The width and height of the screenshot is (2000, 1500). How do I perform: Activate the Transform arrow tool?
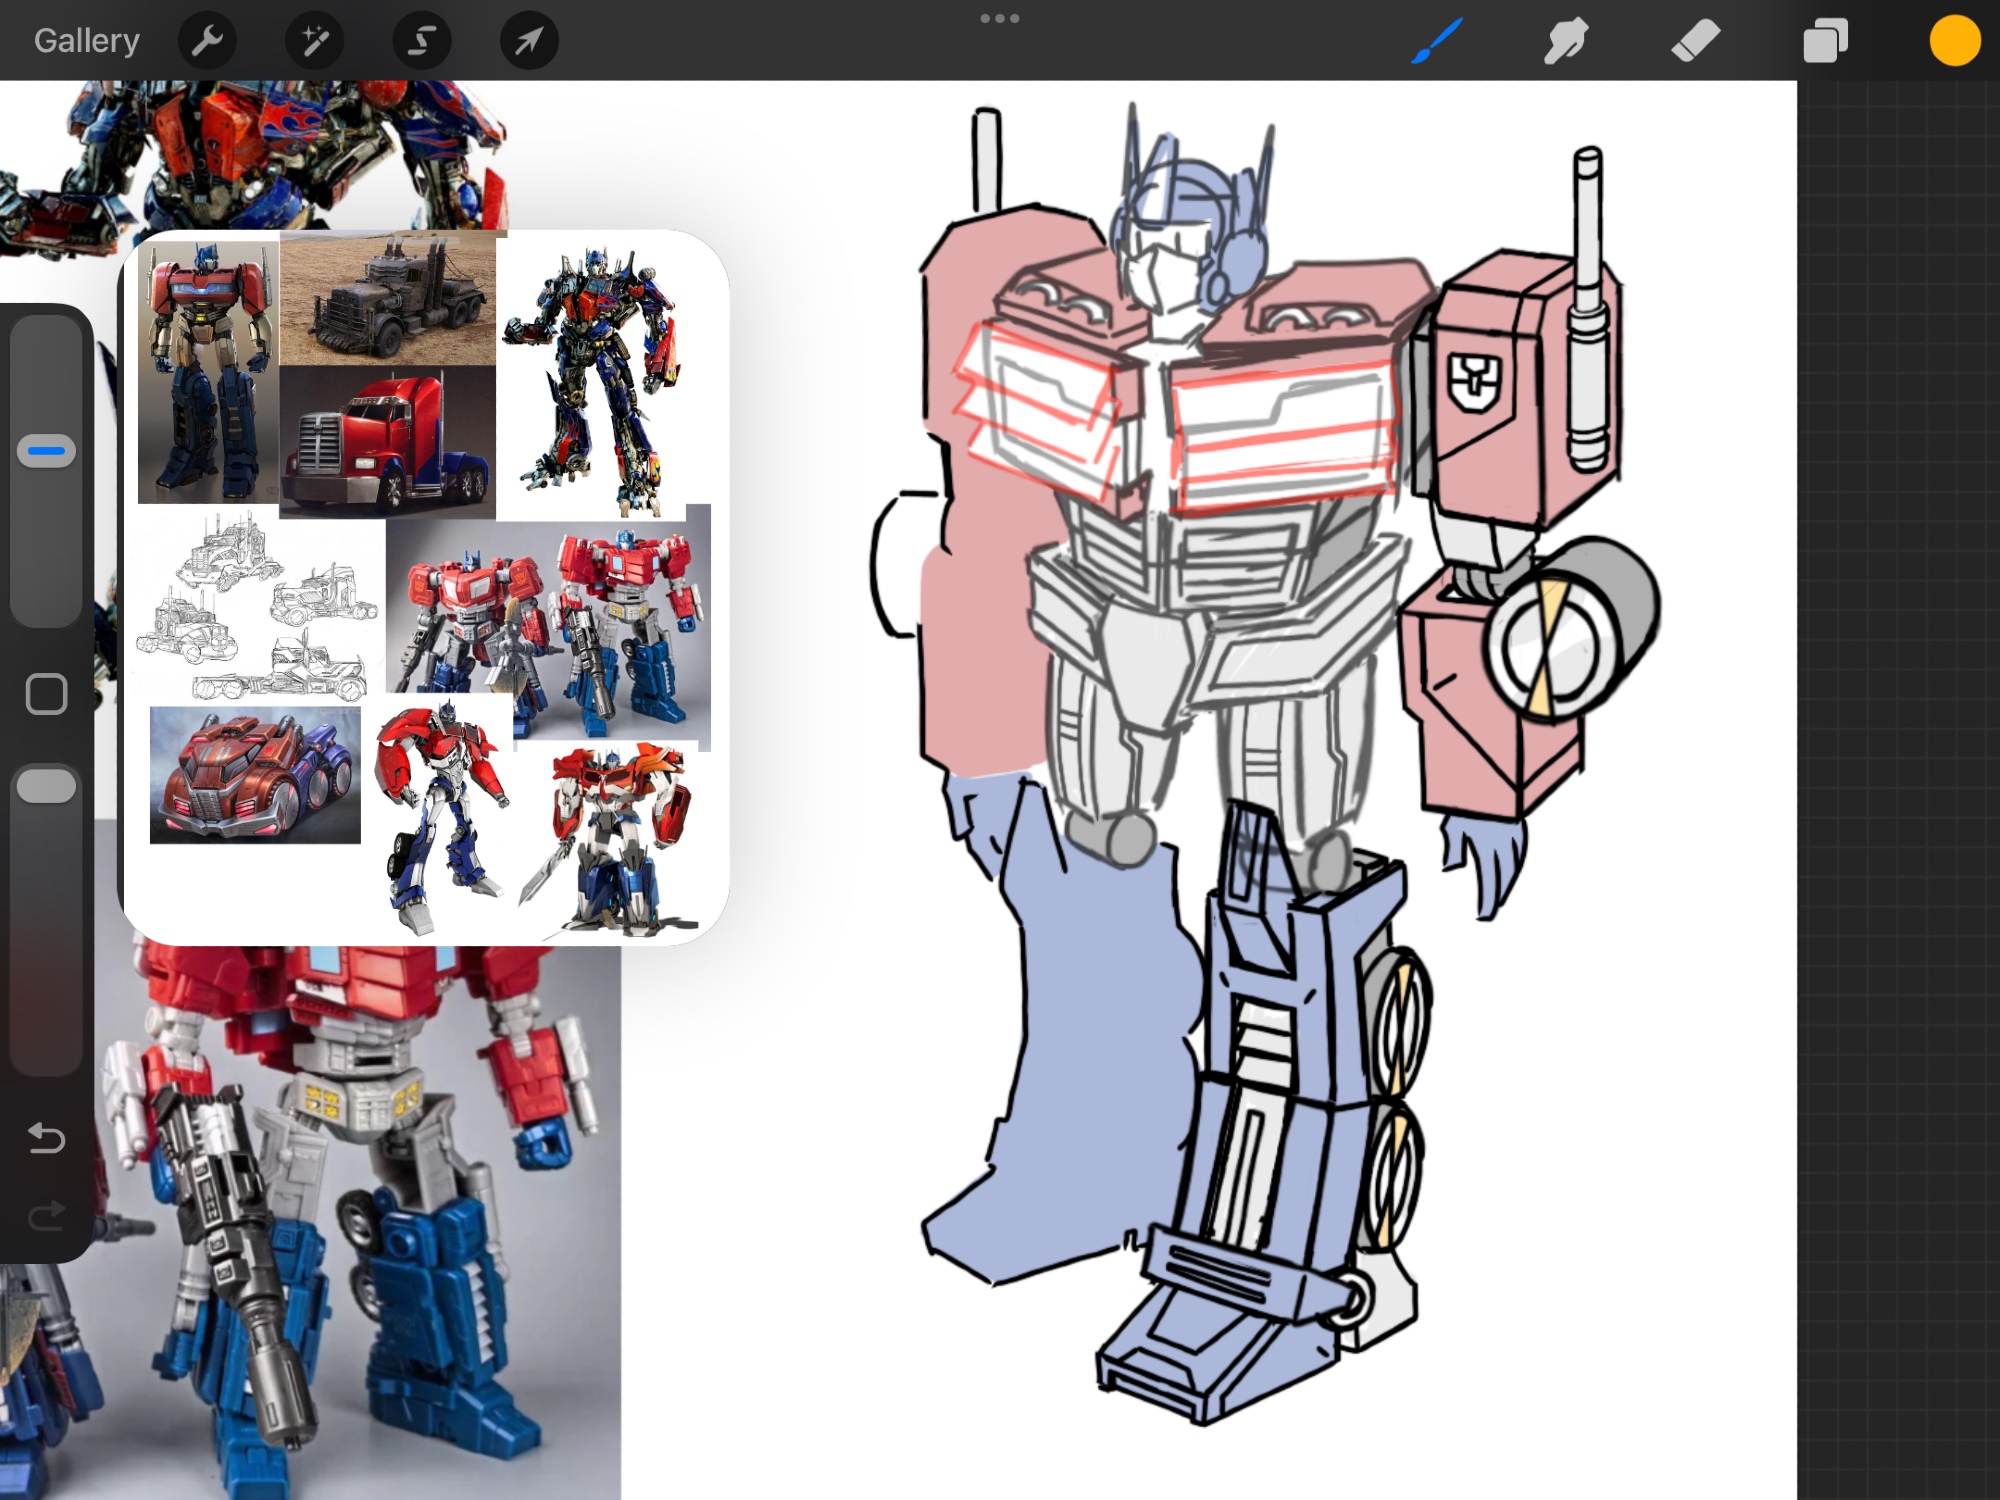pyautogui.click(x=529, y=41)
